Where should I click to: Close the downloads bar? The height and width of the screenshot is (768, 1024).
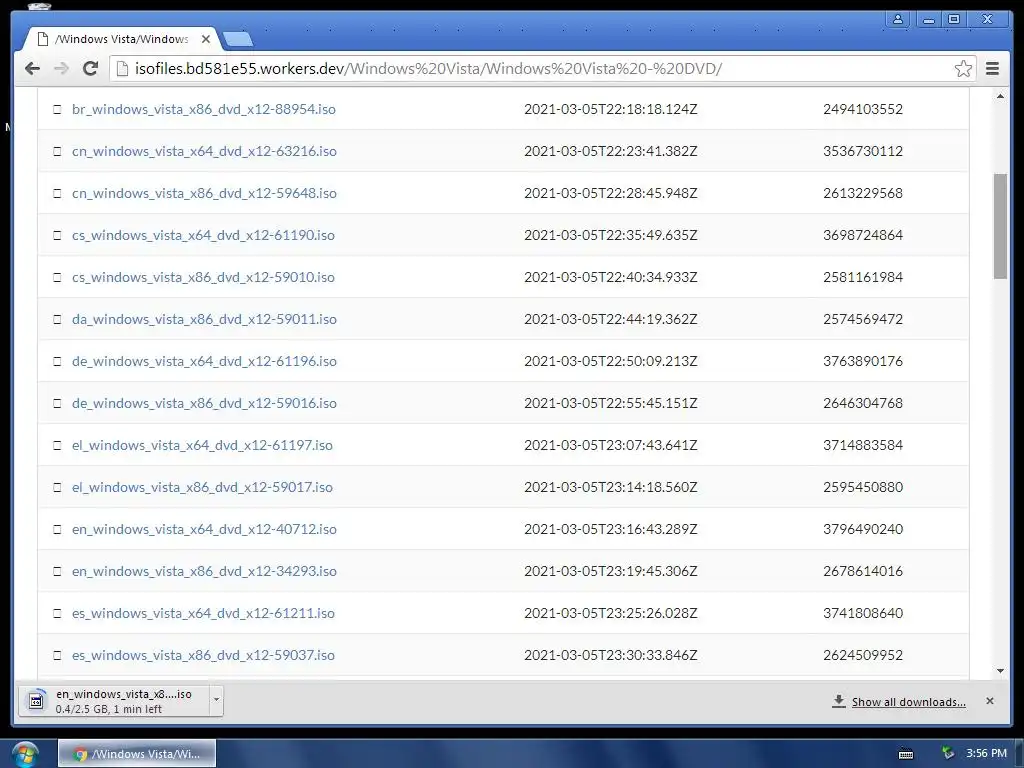989,701
